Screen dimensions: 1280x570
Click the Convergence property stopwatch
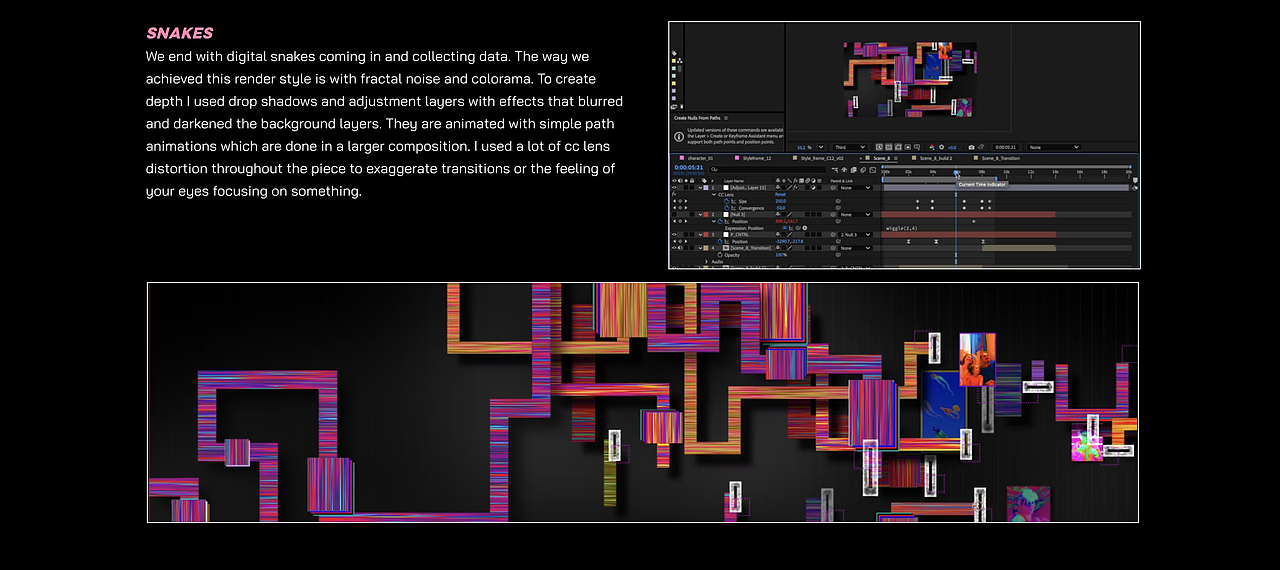point(727,208)
